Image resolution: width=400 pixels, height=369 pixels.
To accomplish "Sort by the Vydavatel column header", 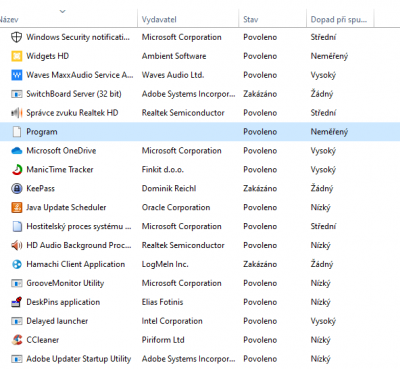I will 159,20.
